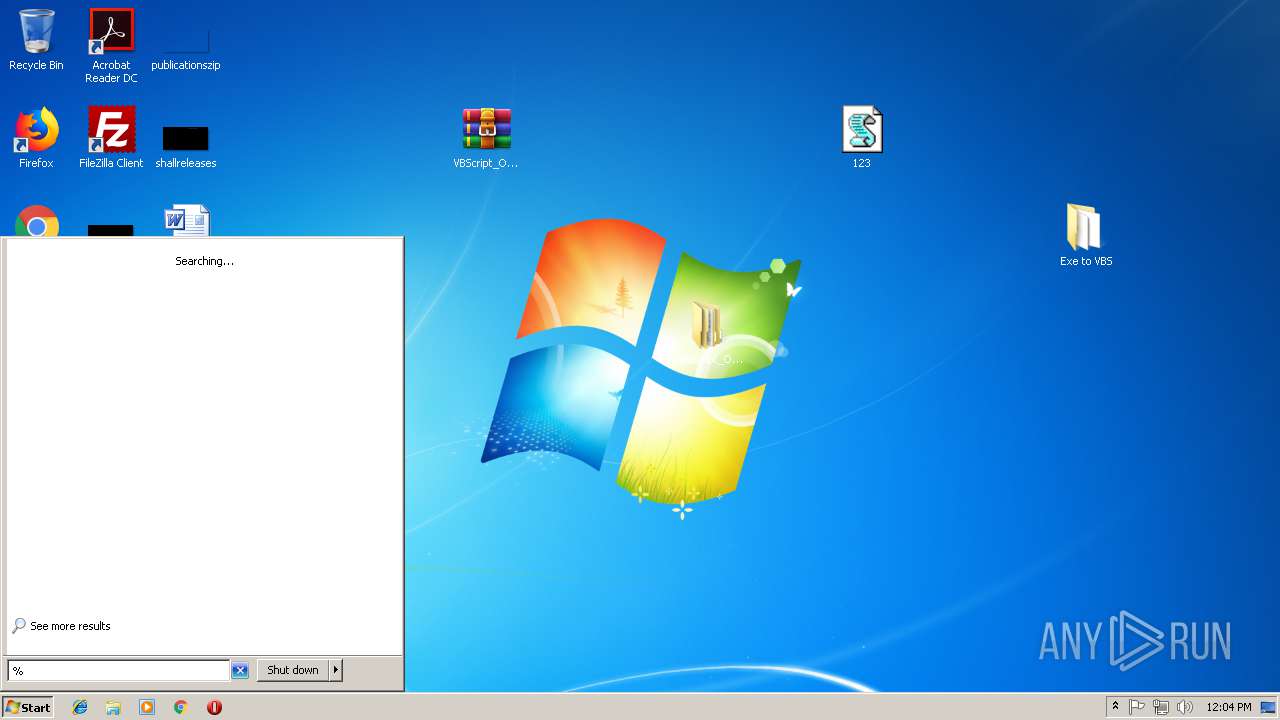This screenshot has height=720, width=1280.
Task: Select the Word document desktop icon
Action: coord(186,221)
